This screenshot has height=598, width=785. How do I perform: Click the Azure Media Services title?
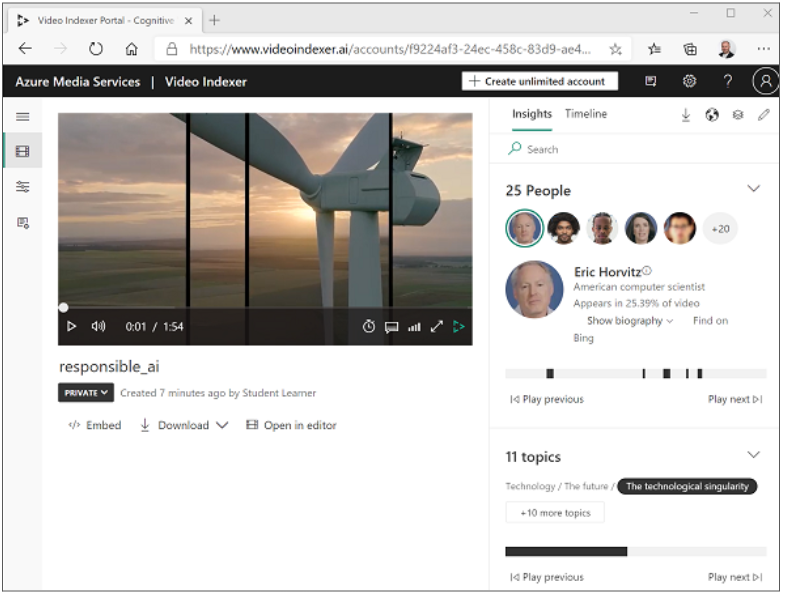point(78,82)
